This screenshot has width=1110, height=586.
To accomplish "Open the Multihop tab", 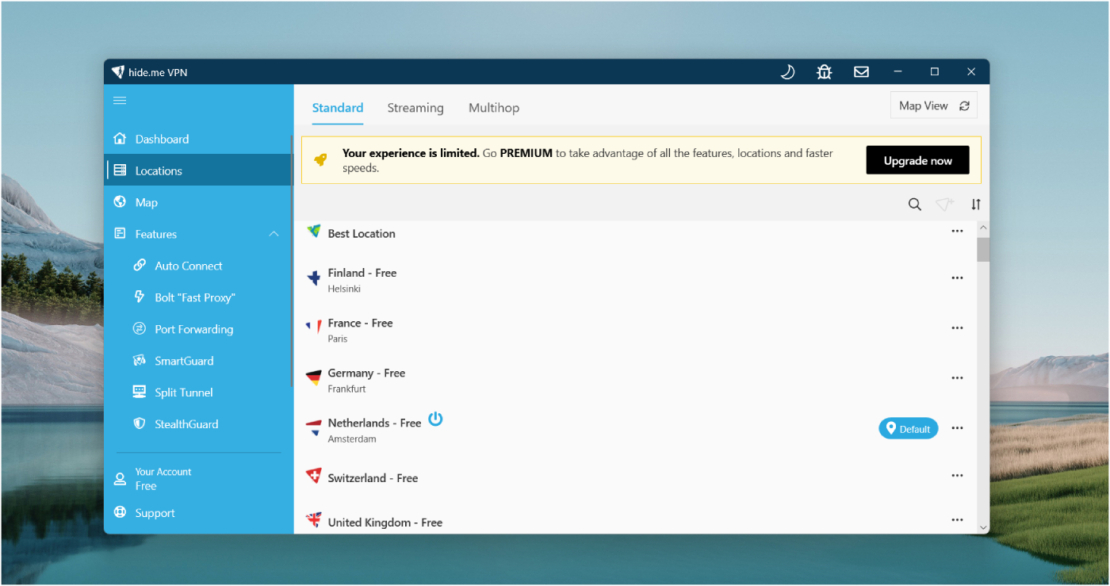I will tap(493, 107).
